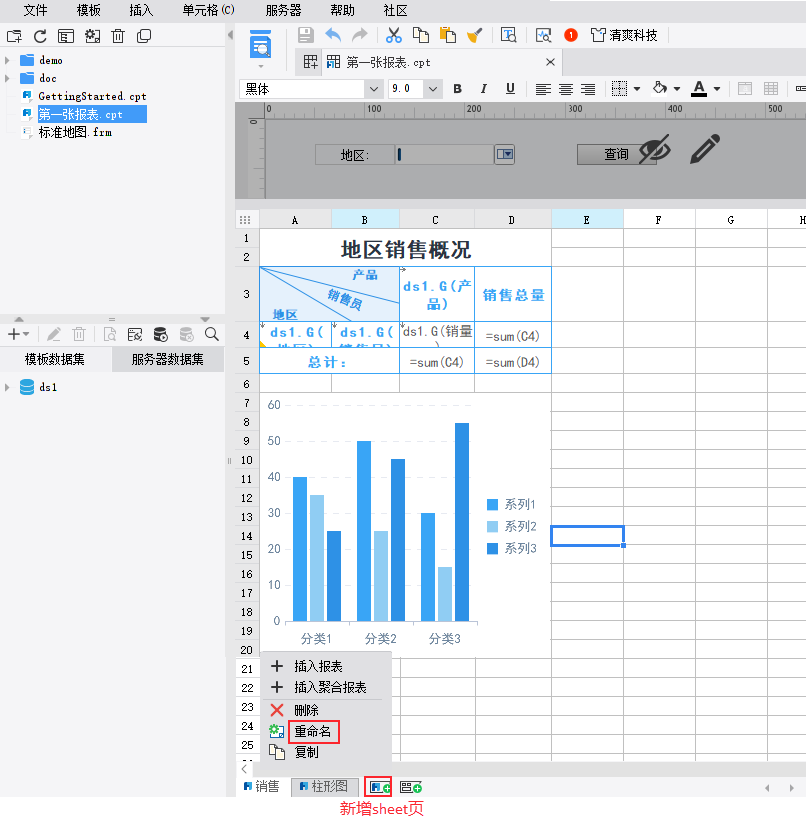This screenshot has width=806, height=826.
Task: Open the 服务器 menu
Action: click(x=283, y=11)
